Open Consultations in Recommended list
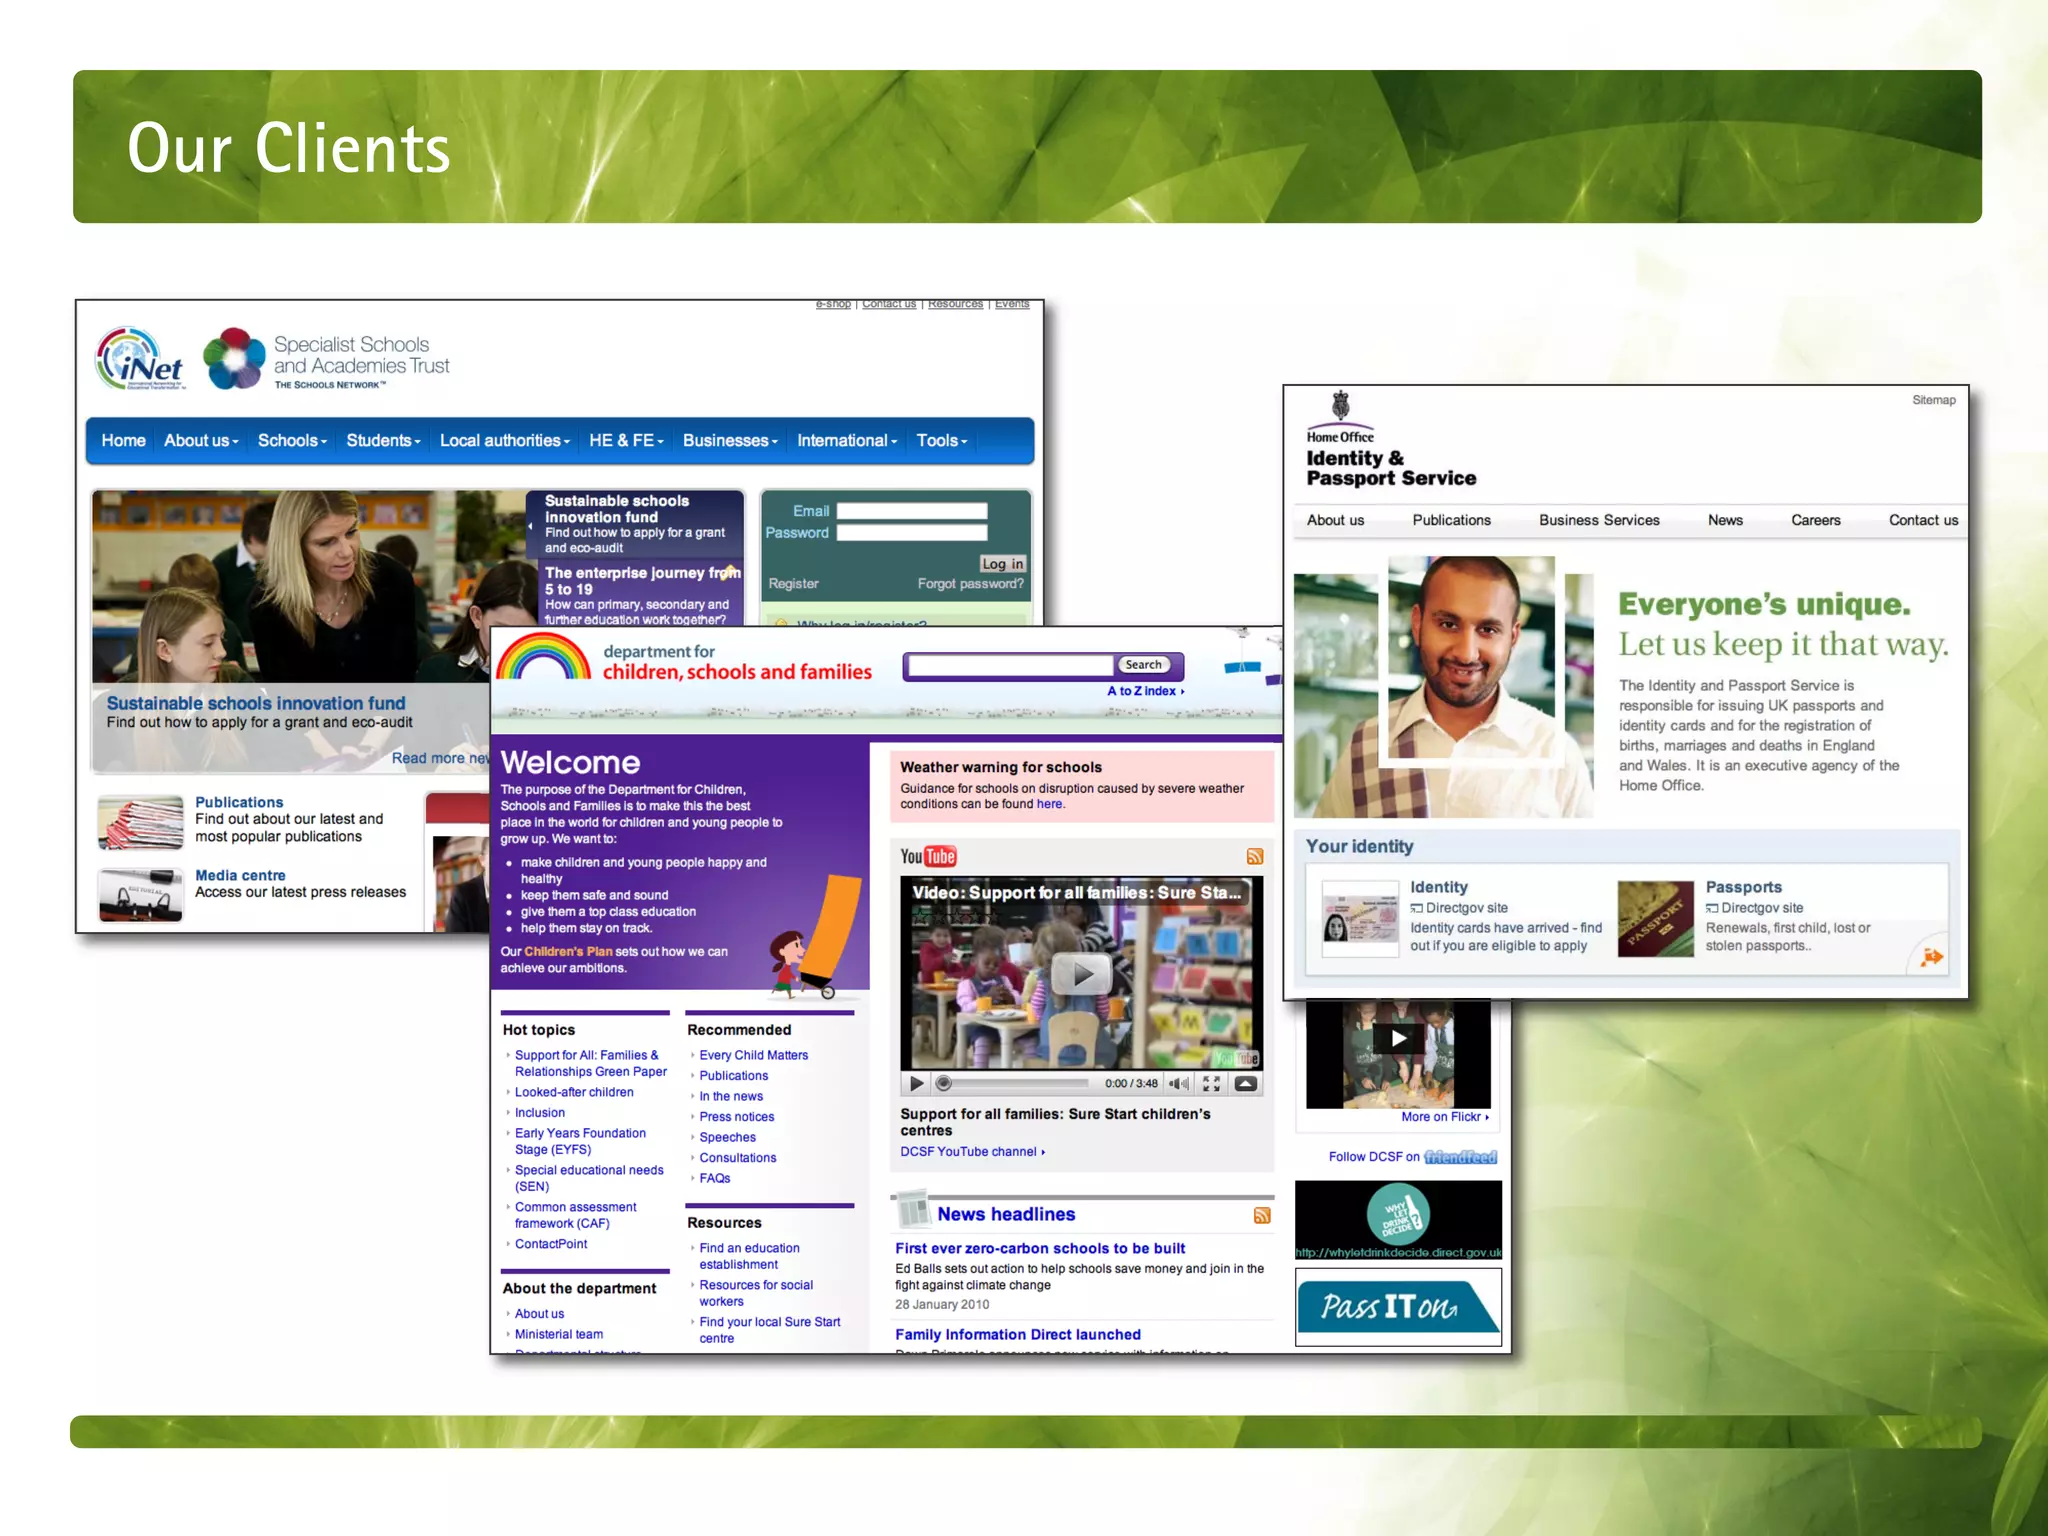This screenshot has width=2048, height=1536. click(x=737, y=1158)
